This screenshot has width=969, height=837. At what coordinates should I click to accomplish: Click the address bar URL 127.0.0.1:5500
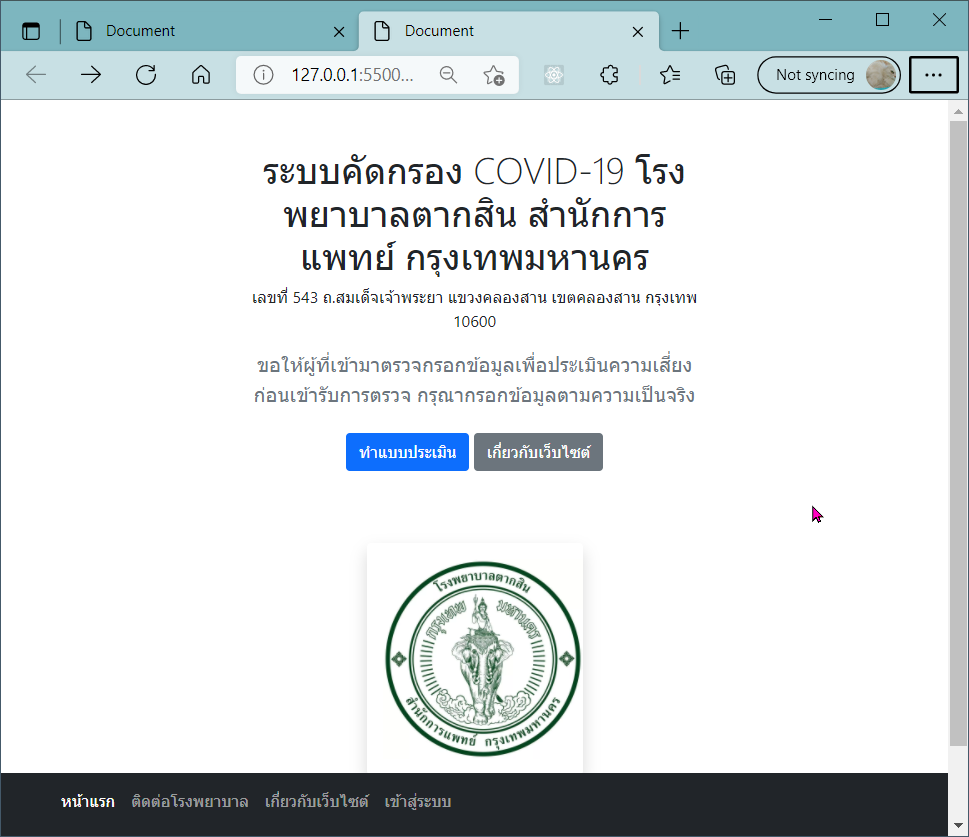[352, 75]
